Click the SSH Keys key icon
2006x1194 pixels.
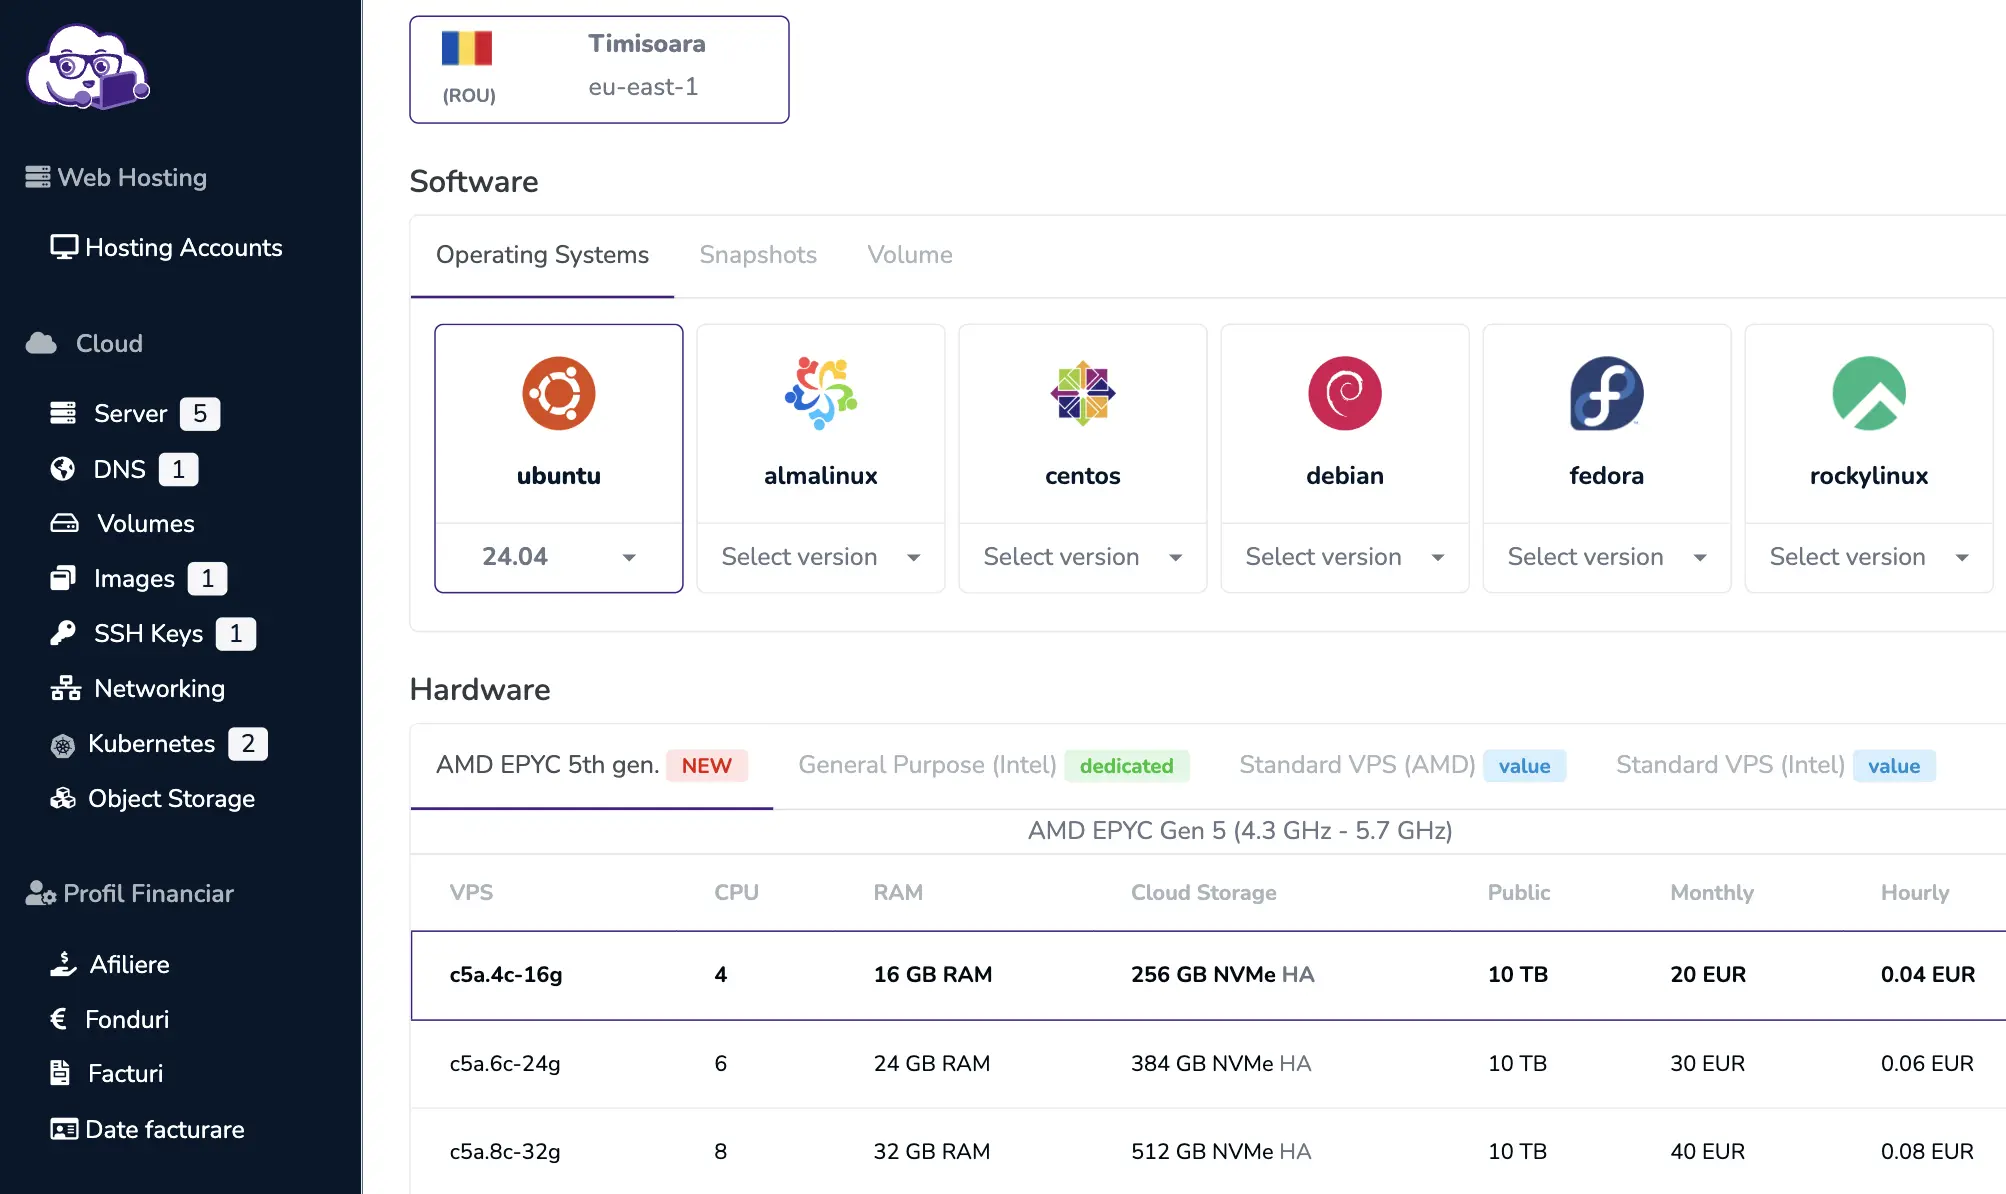tap(63, 633)
